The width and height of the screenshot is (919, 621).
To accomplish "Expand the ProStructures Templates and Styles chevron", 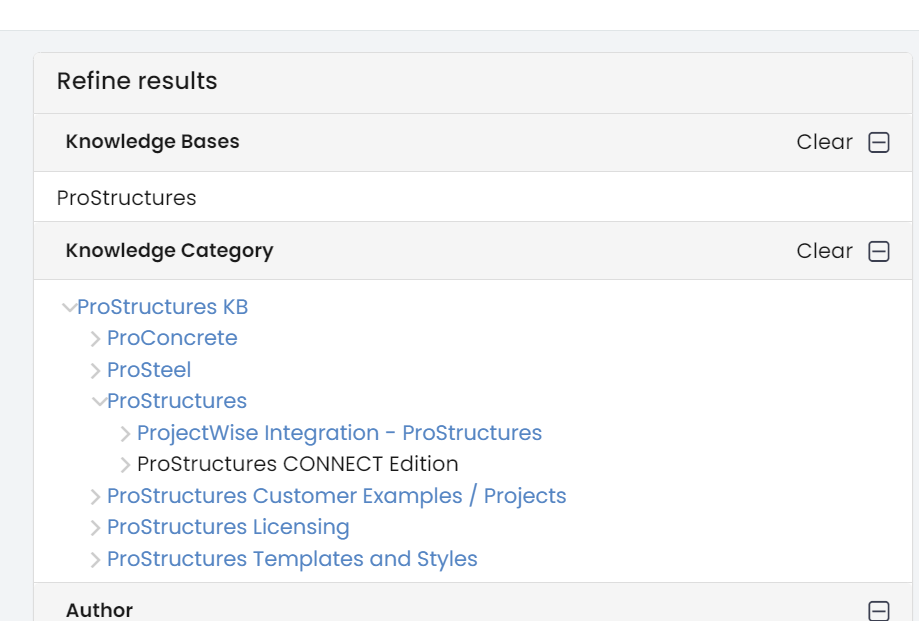I will 96,558.
